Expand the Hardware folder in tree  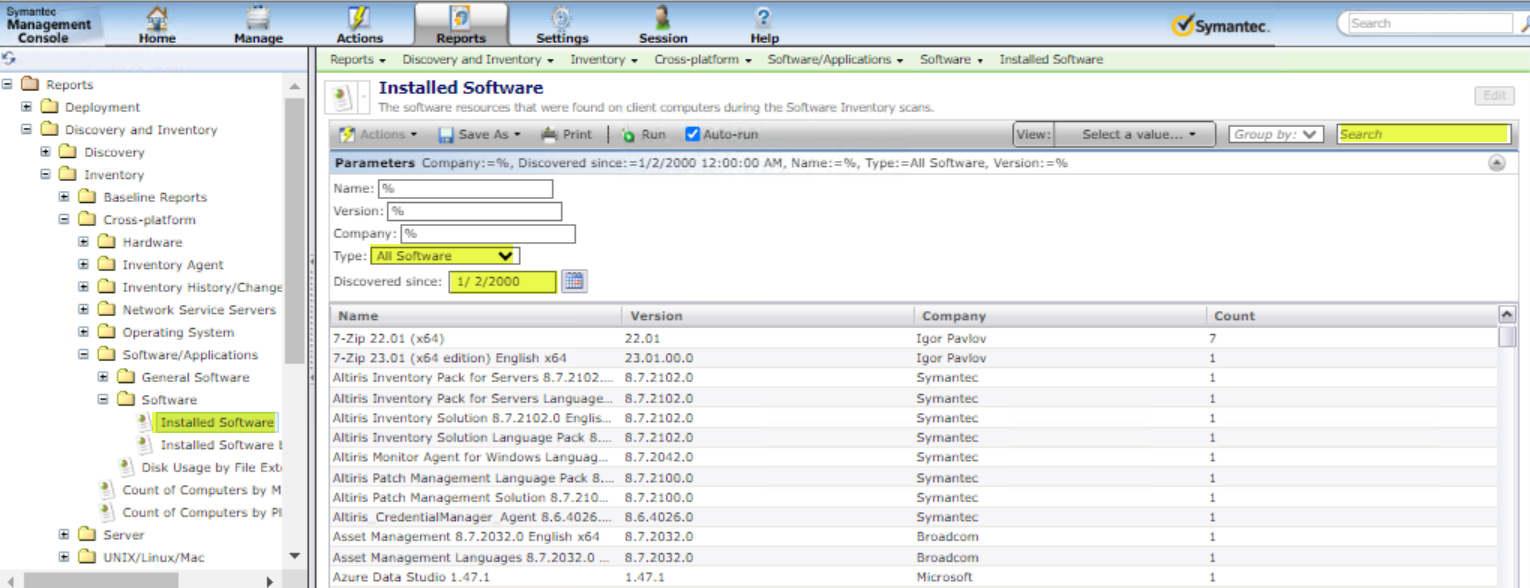click(x=84, y=242)
